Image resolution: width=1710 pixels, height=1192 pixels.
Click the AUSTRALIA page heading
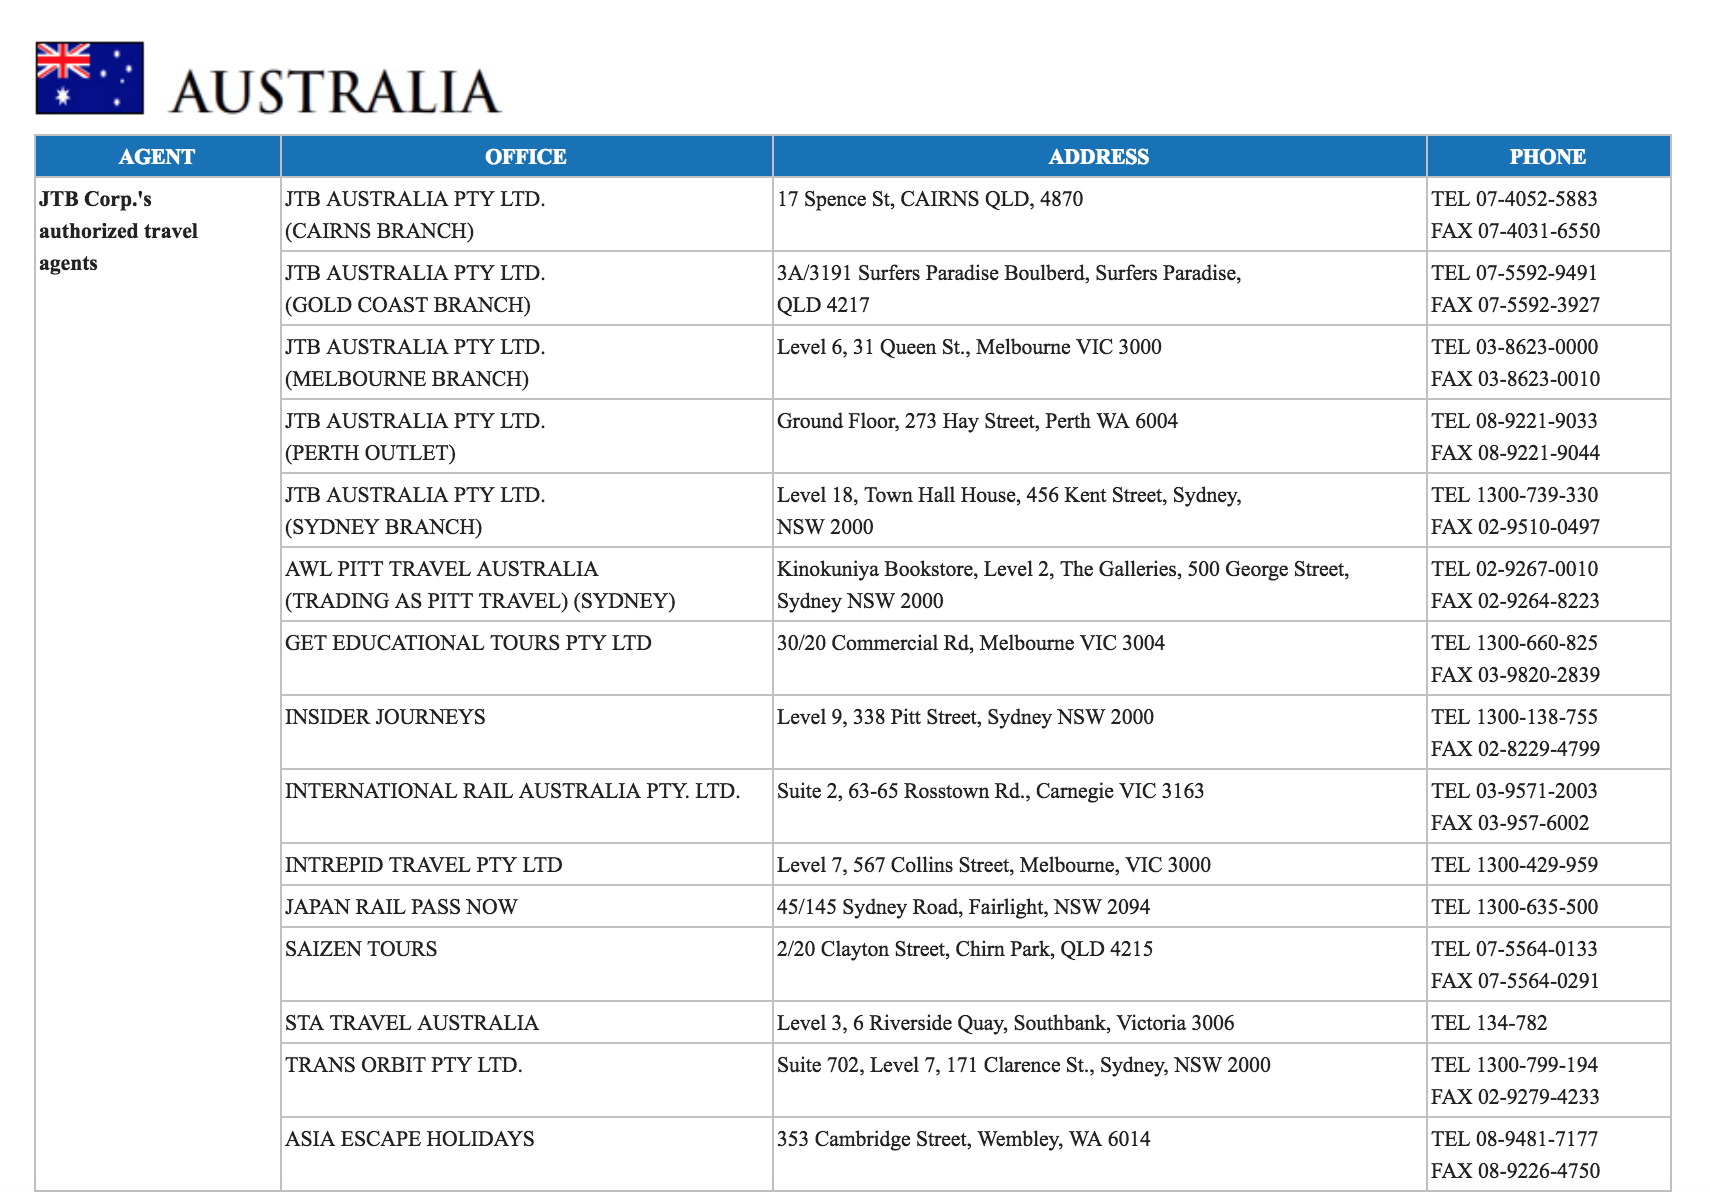click(335, 92)
